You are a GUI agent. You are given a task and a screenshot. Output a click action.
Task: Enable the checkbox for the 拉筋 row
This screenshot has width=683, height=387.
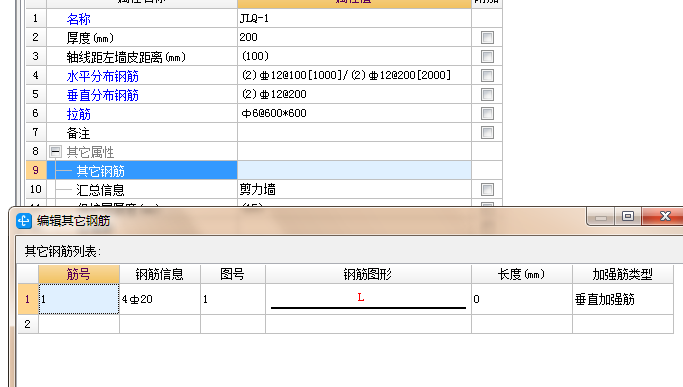[487, 113]
